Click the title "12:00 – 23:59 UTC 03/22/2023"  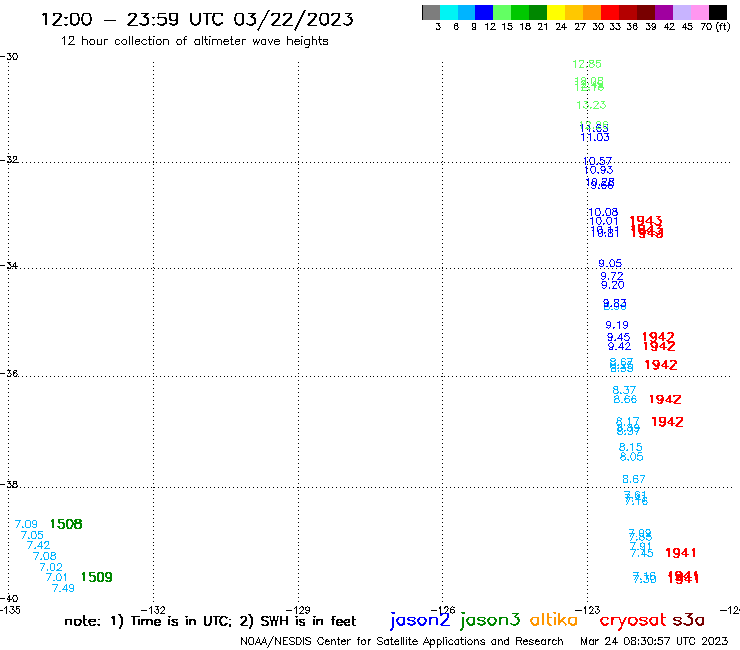(197, 19)
